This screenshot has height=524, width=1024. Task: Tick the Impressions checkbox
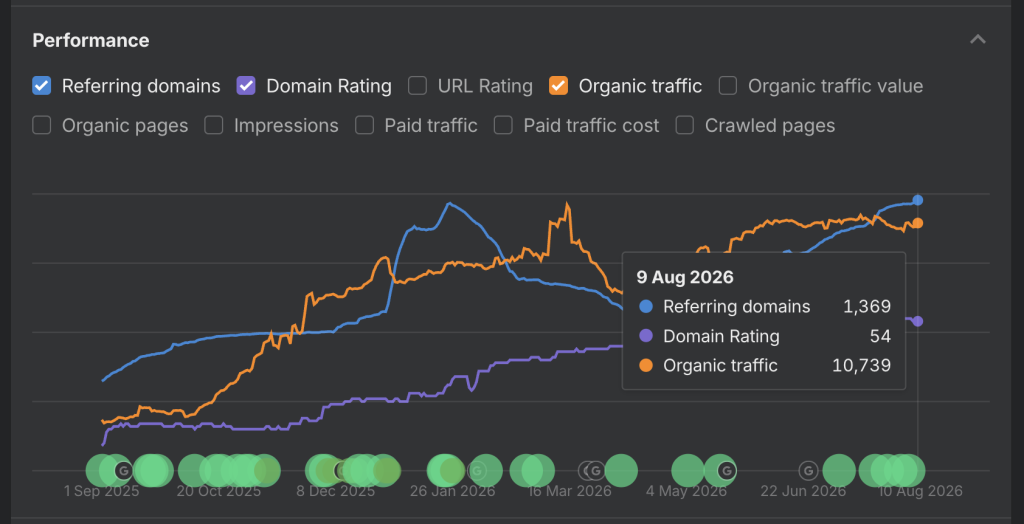pos(214,125)
